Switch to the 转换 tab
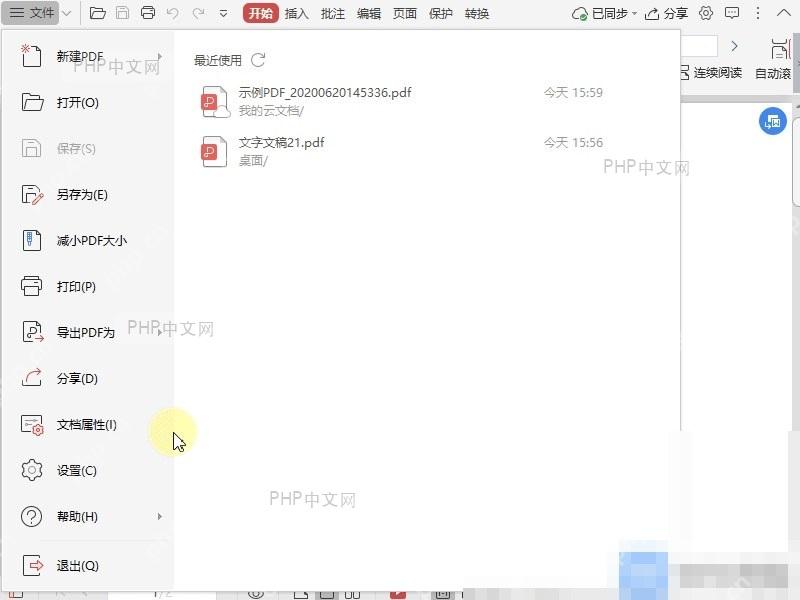 point(477,14)
